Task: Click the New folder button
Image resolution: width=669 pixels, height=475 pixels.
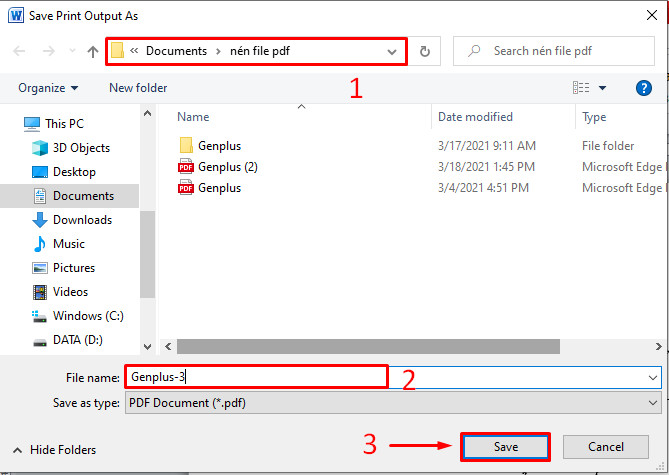Action: [138, 88]
